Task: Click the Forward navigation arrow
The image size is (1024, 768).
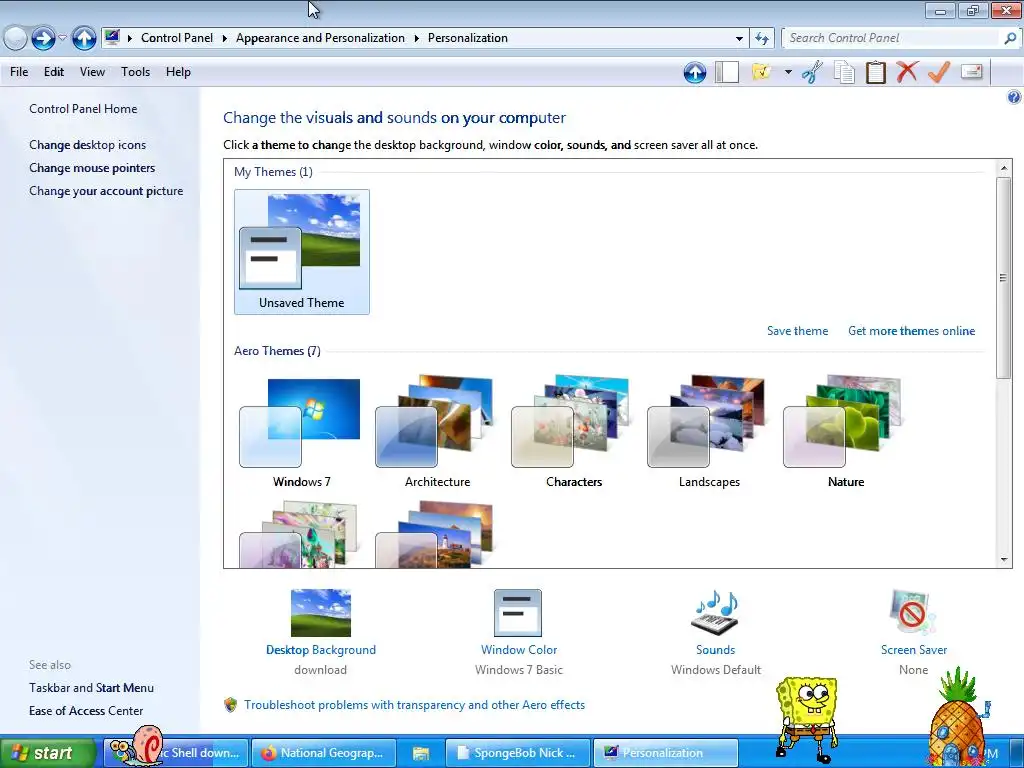Action: [43, 38]
